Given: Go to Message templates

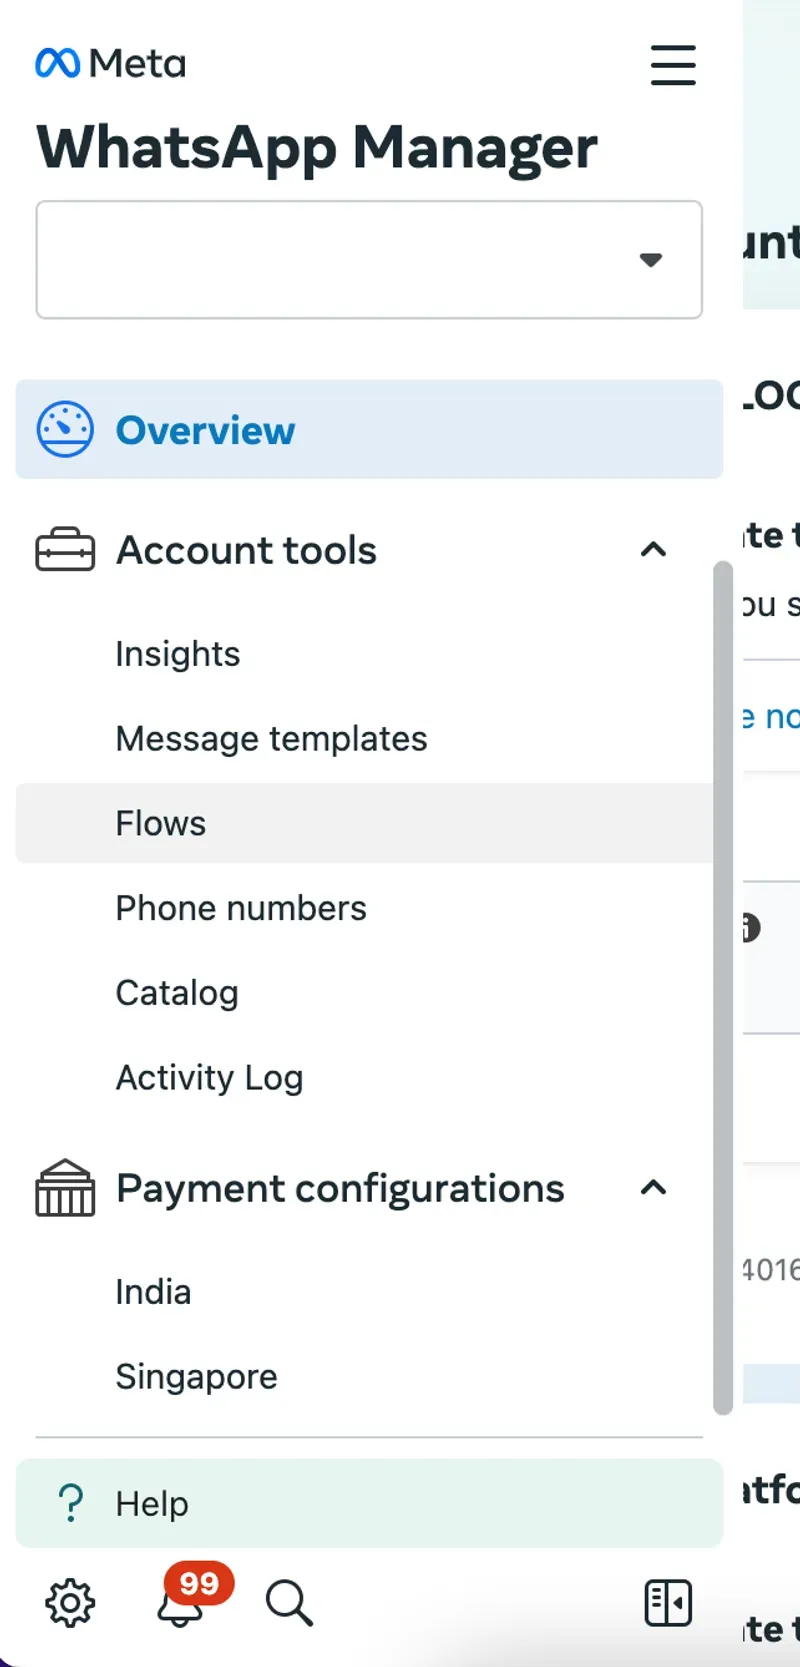Looking at the screenshot, I should pos(272,739).
